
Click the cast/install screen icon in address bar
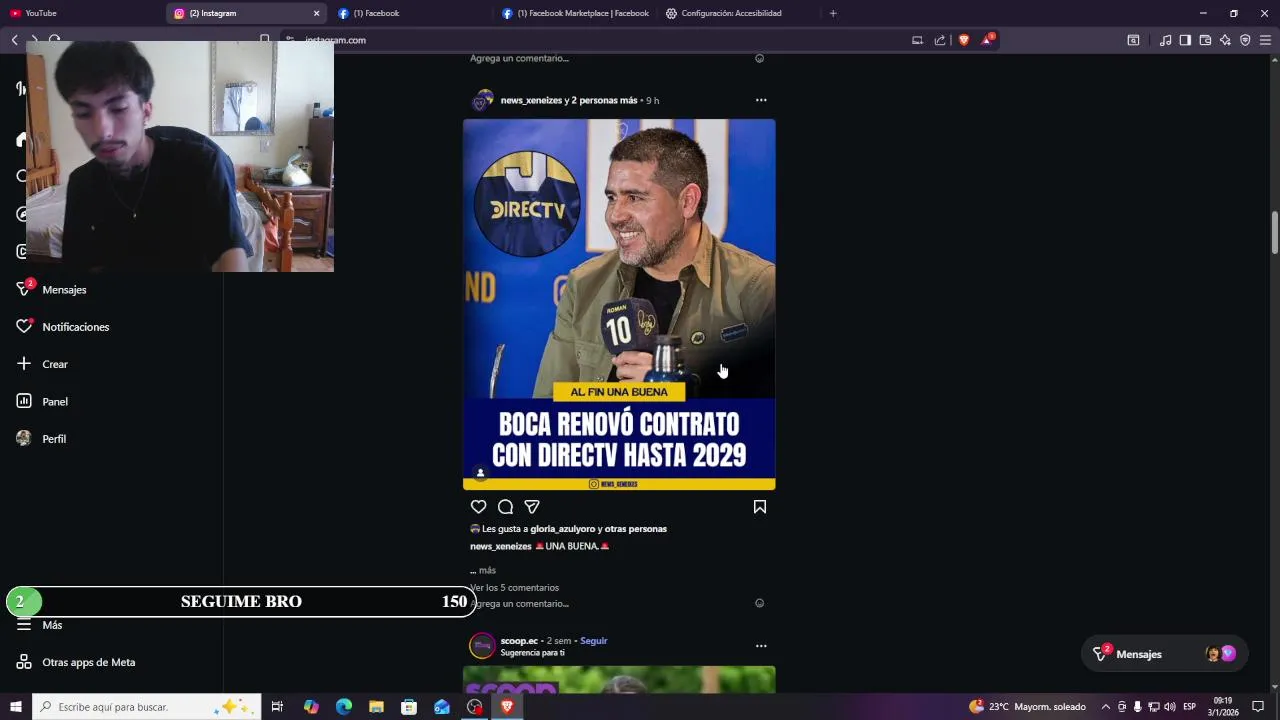point(917,40)
